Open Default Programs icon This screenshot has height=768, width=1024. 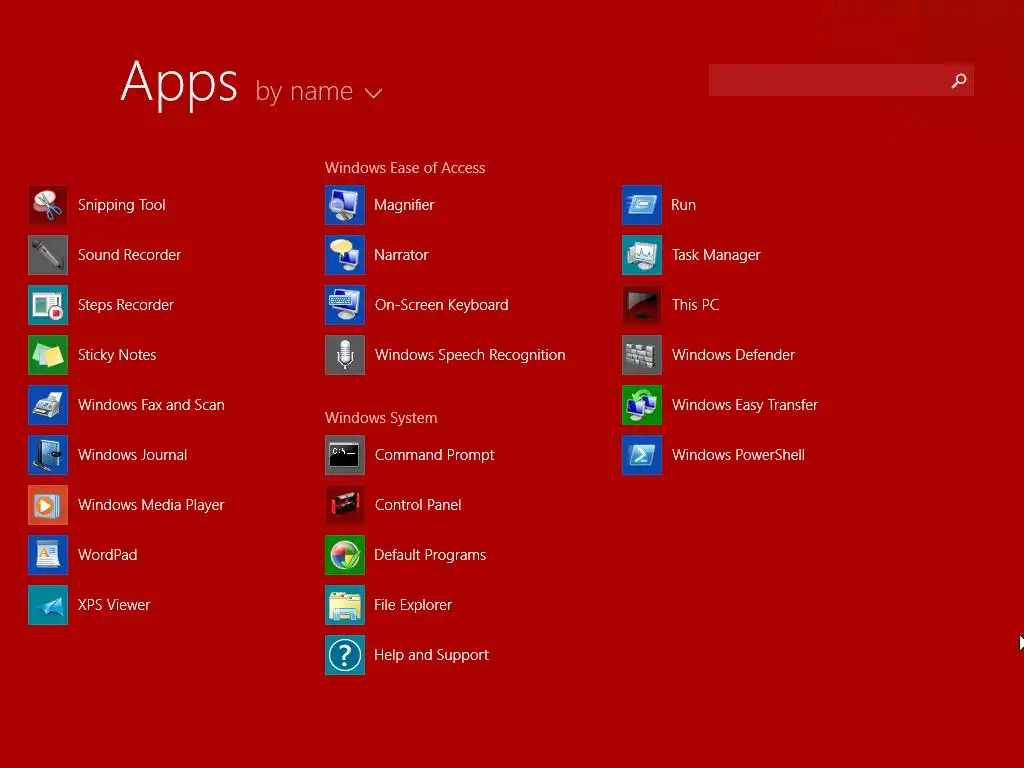pyautogui.click(x=345, y=555)
